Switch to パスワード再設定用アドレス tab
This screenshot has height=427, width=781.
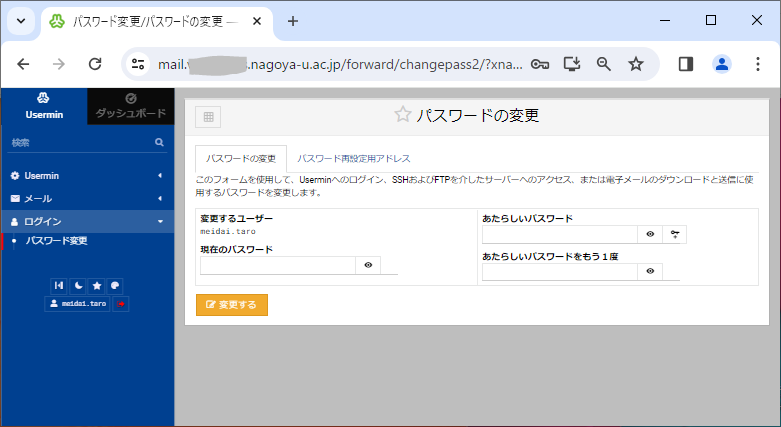pos(354,158)
